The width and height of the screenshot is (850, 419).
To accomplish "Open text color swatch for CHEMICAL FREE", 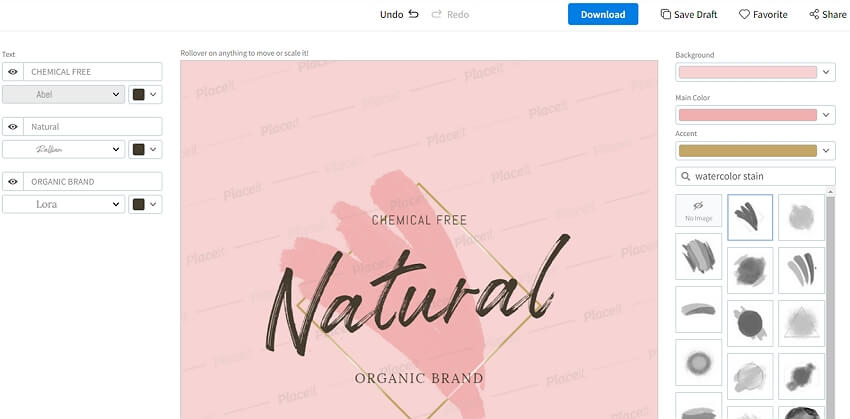I will click(145, 94).
